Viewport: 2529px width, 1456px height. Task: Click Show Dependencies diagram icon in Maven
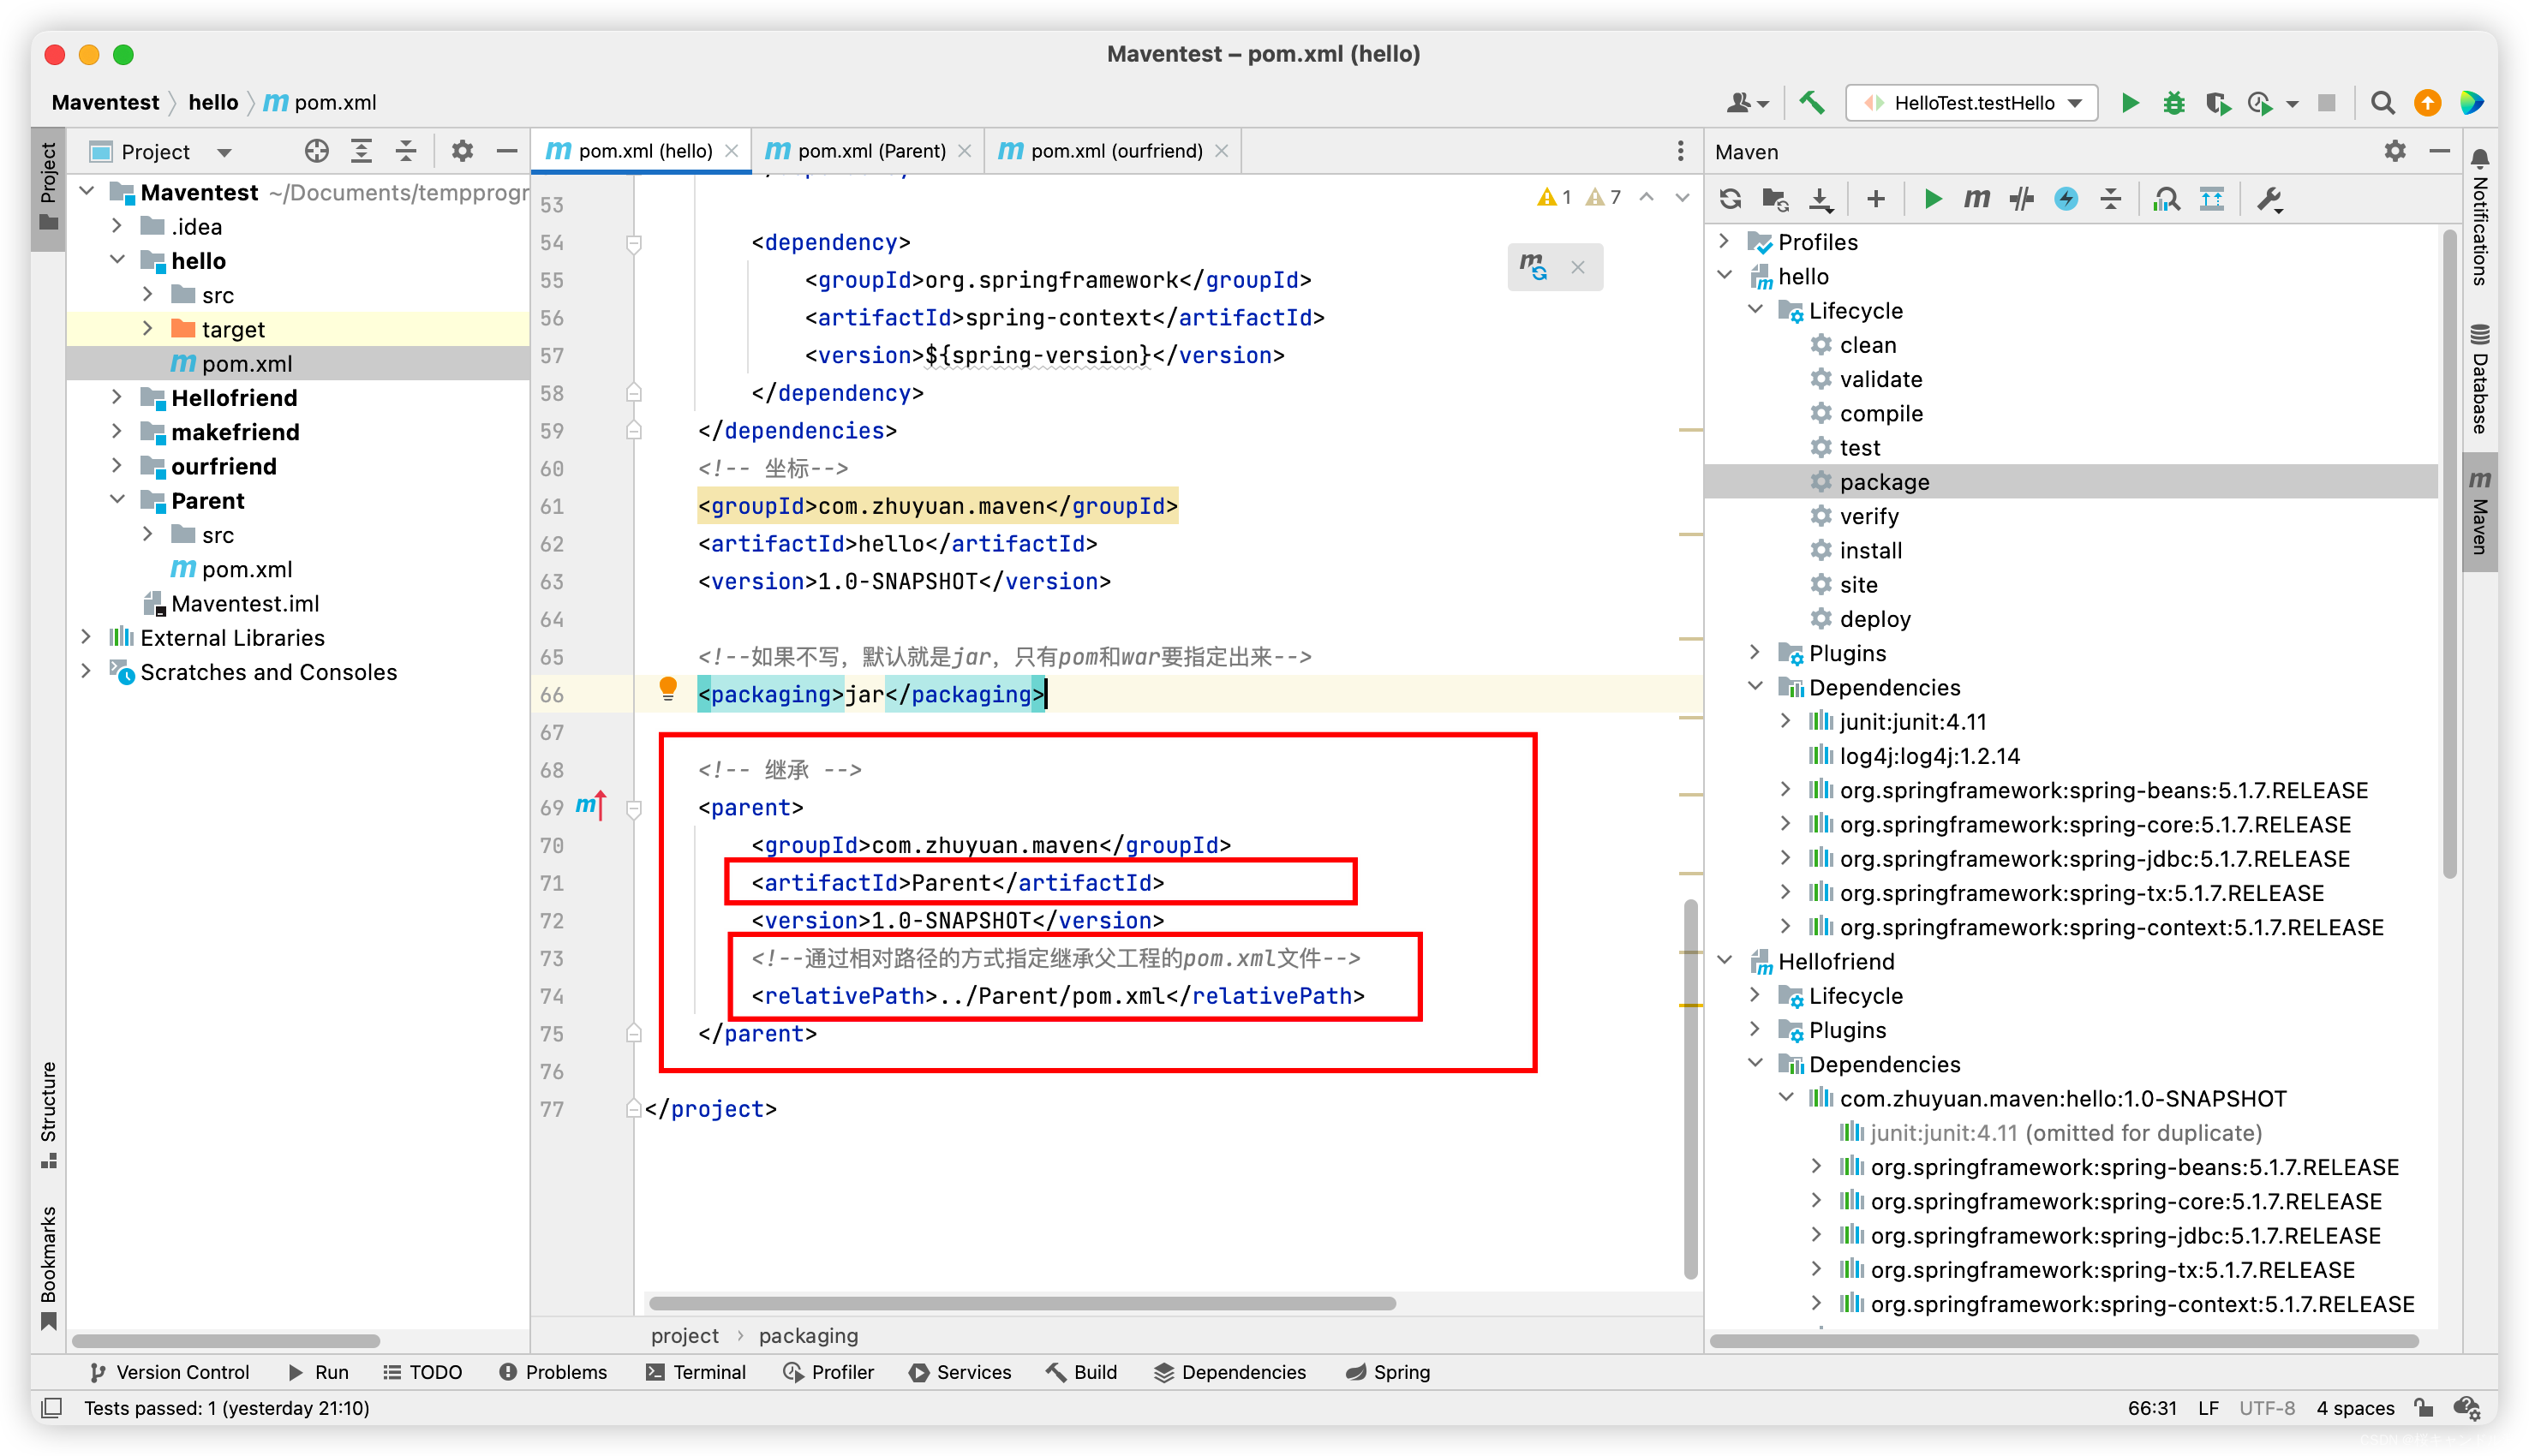click(x=2212, y=199)
